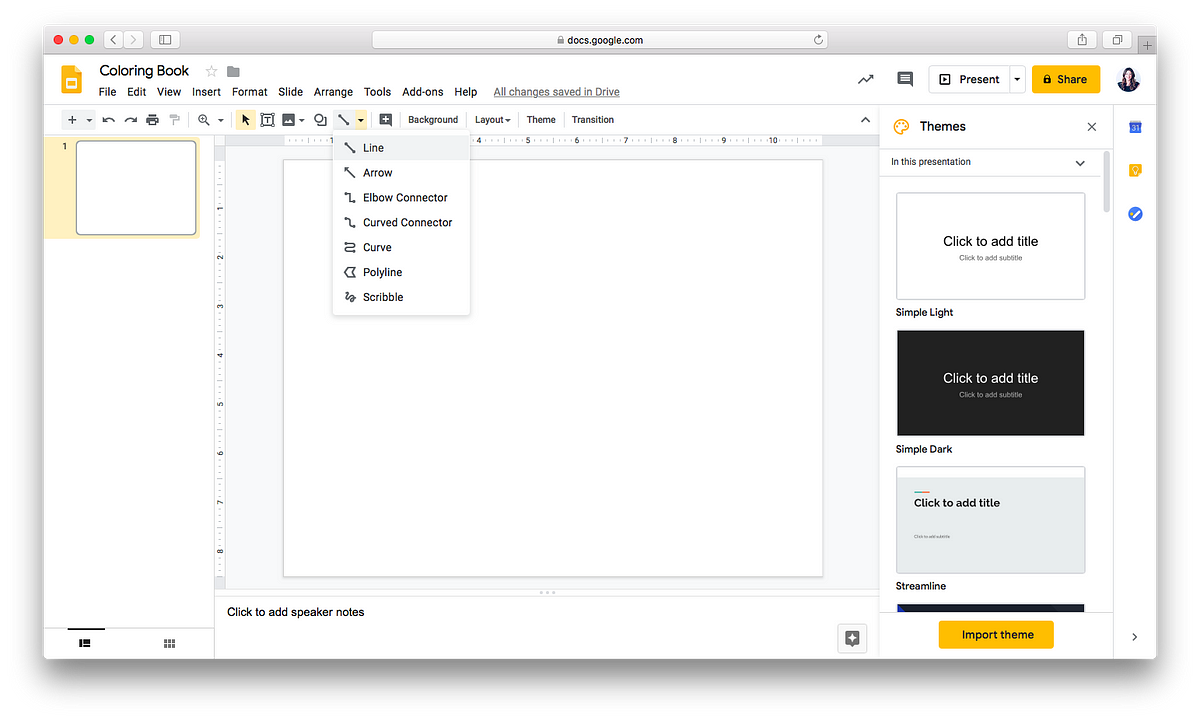The height and width of the screenshot is (721, 1200).
Task: Click the paint format icon
Action: (174, 120)
